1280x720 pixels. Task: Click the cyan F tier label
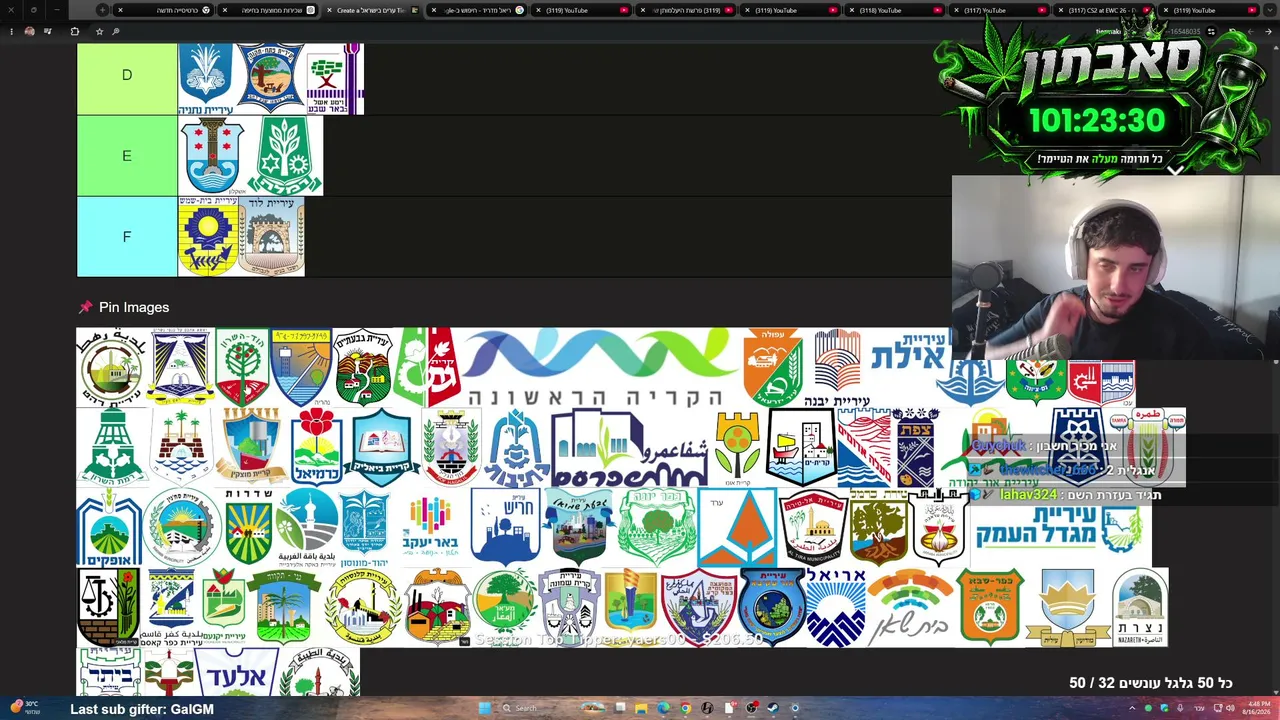(x=127, y=237)
